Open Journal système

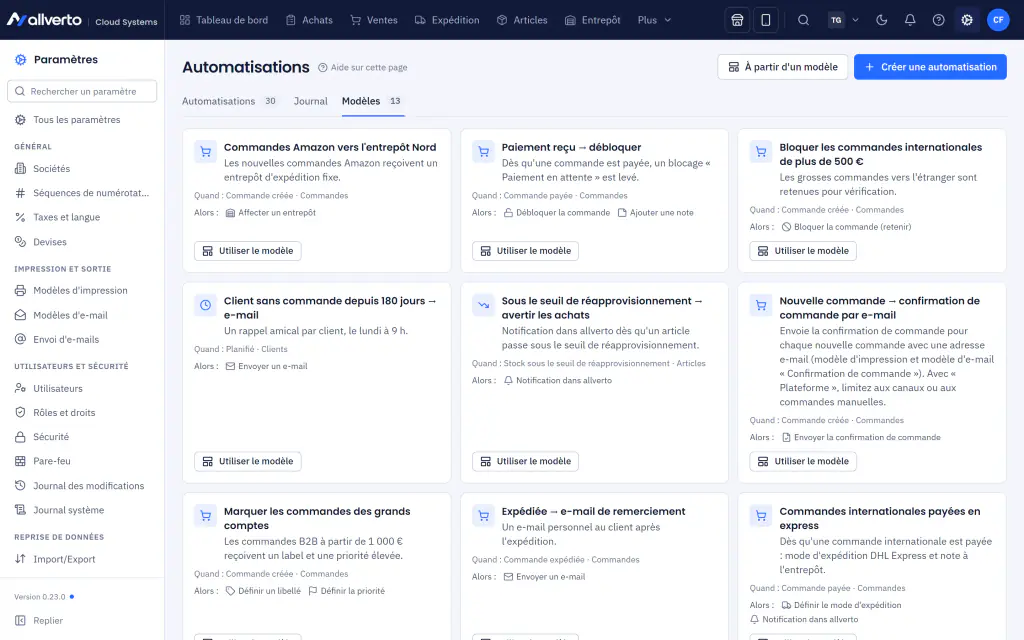(69, 510)
